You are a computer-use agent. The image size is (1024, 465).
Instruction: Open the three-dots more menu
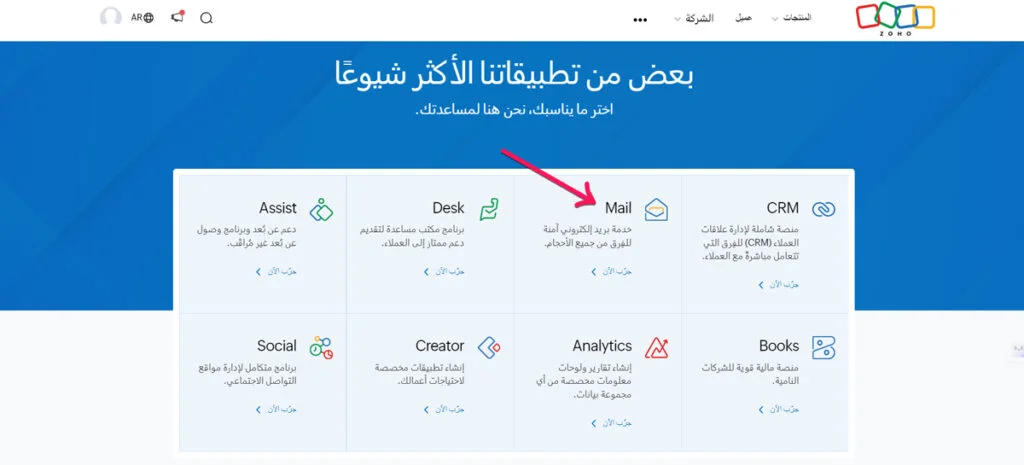click(641, 19)
